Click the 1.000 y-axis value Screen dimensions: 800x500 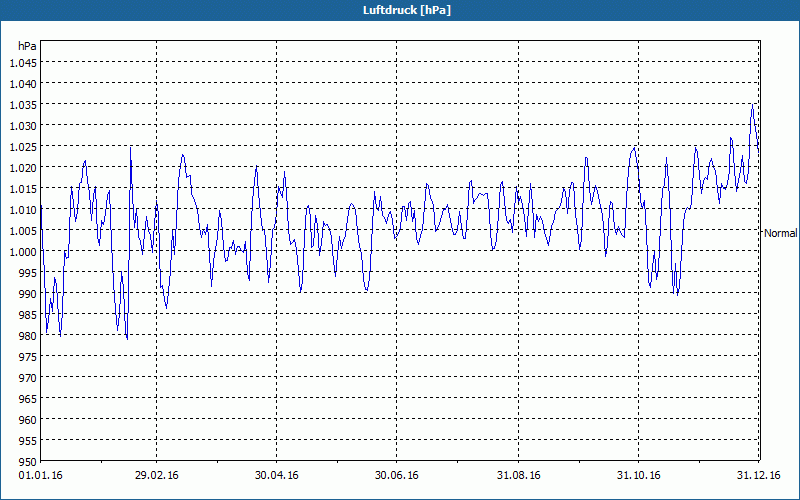coord(23,252)
